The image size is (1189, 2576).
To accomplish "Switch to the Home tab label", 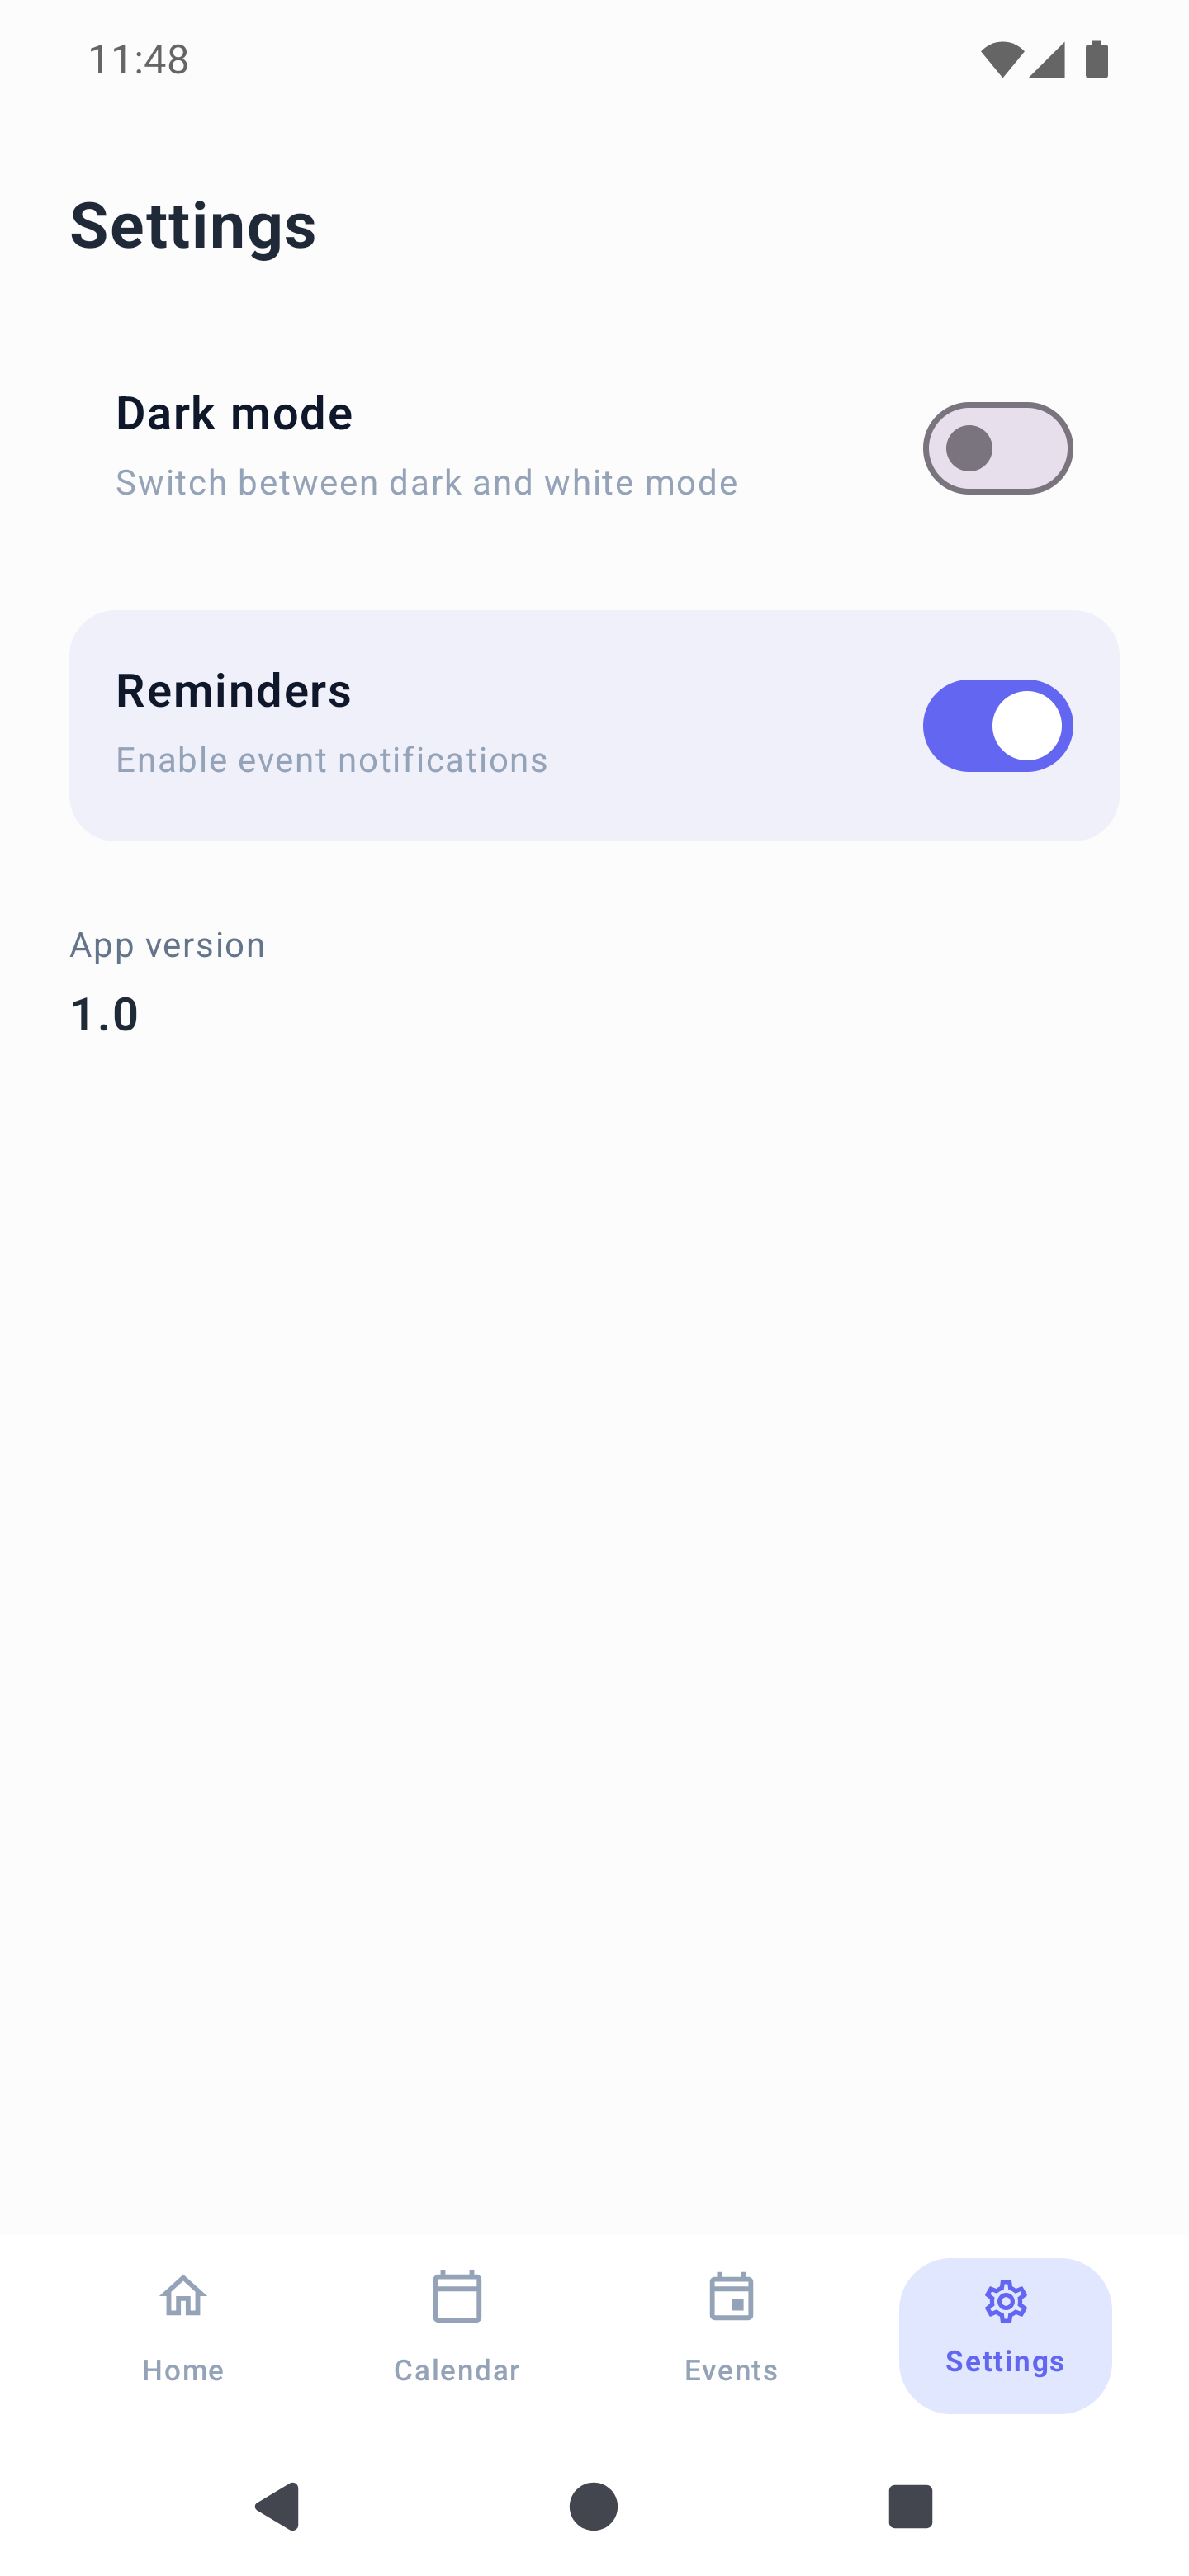I will tap(183, 2370).
